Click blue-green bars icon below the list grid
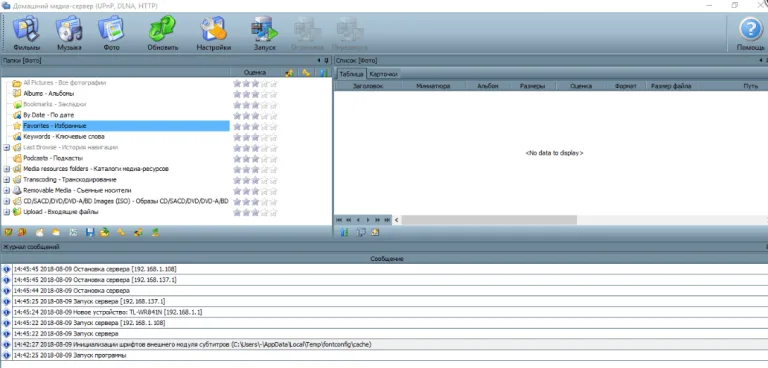The width and height of the screenshot is (768, 368). (x=344, y=232)
